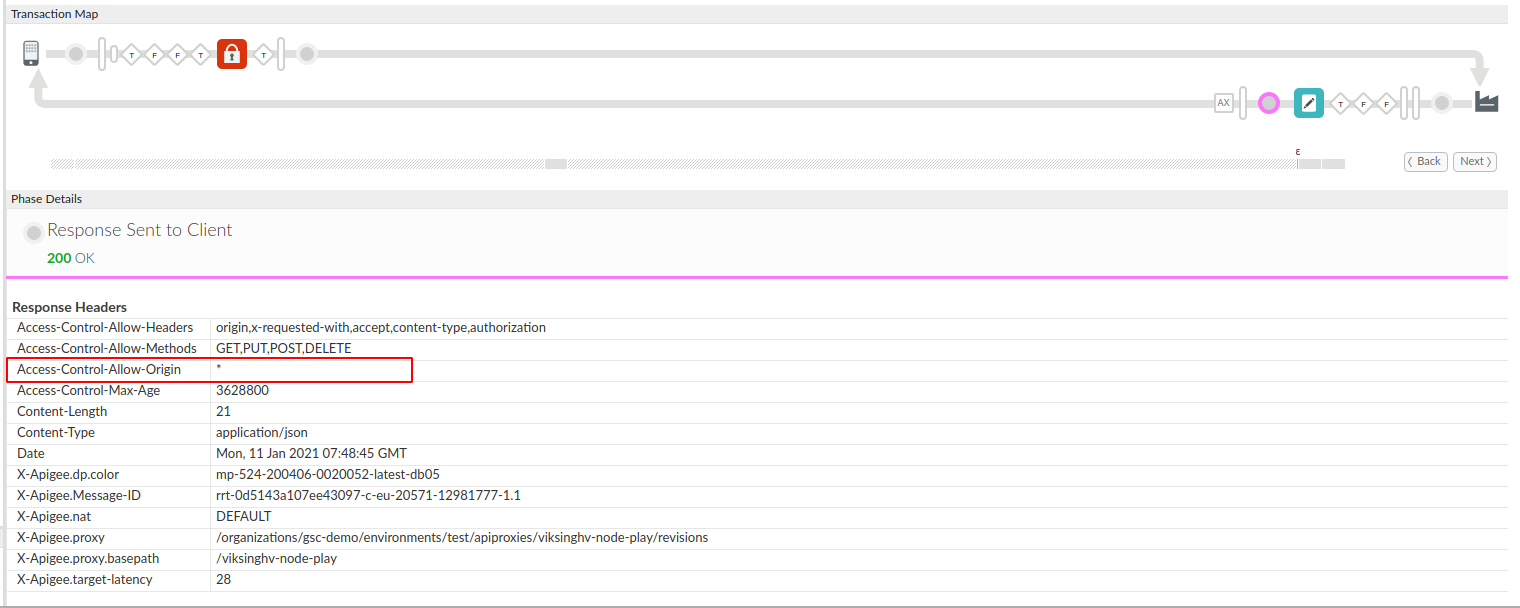Click the Transaction Map section header

[54, 14]
